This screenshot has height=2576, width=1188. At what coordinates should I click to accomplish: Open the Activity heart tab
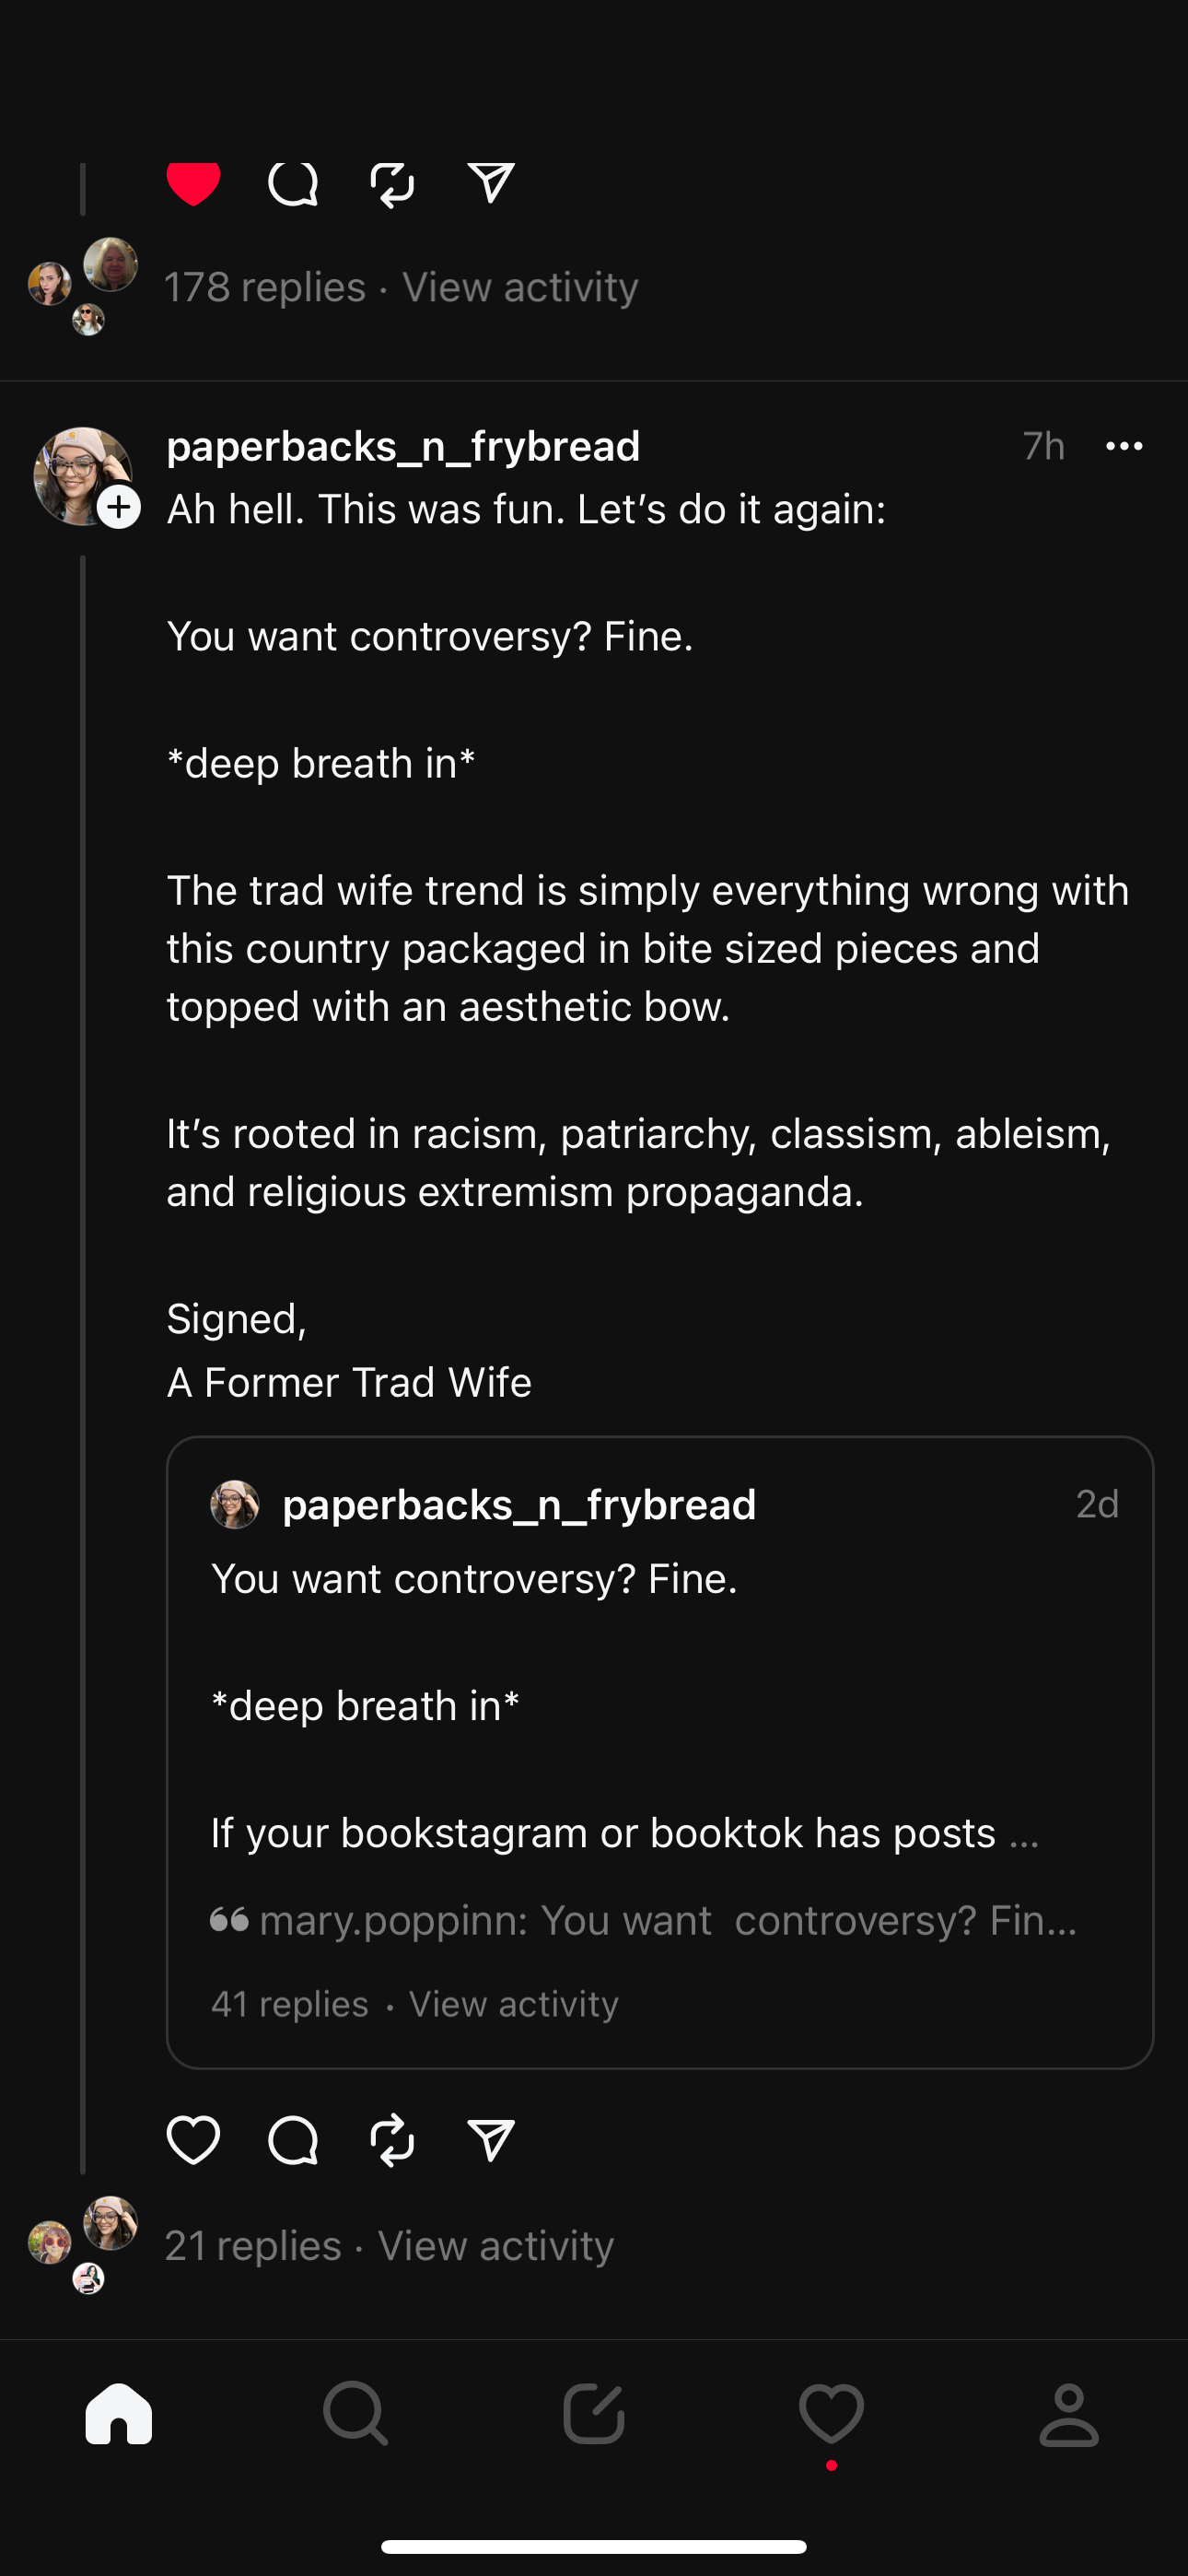[x=831, y=2414]
